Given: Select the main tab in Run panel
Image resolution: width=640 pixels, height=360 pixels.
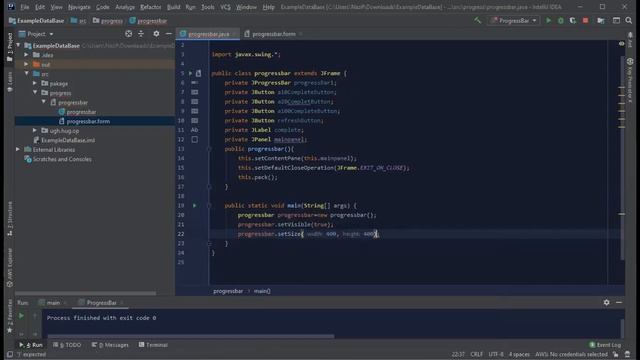Looking at the screenshot, I should tap(53, 302).
